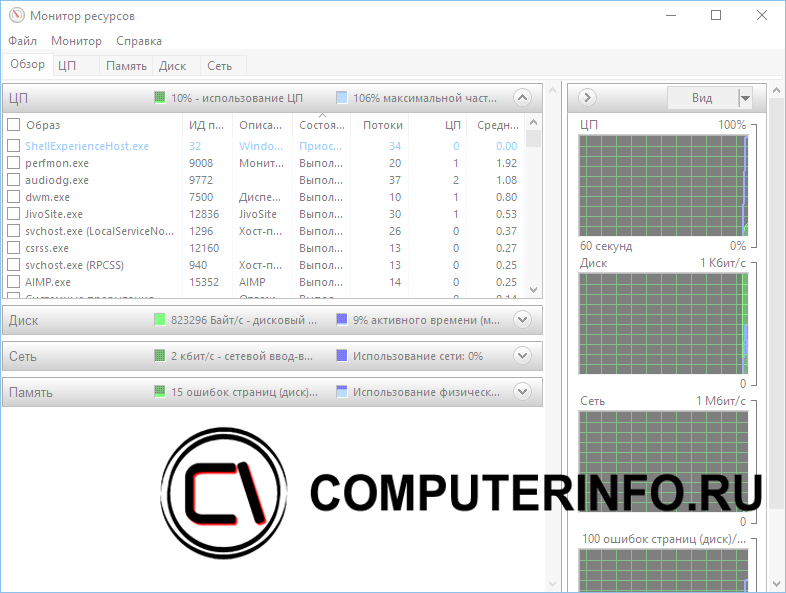
Task: Sort by the ИД п... column header
Action: tap(207, 125)
